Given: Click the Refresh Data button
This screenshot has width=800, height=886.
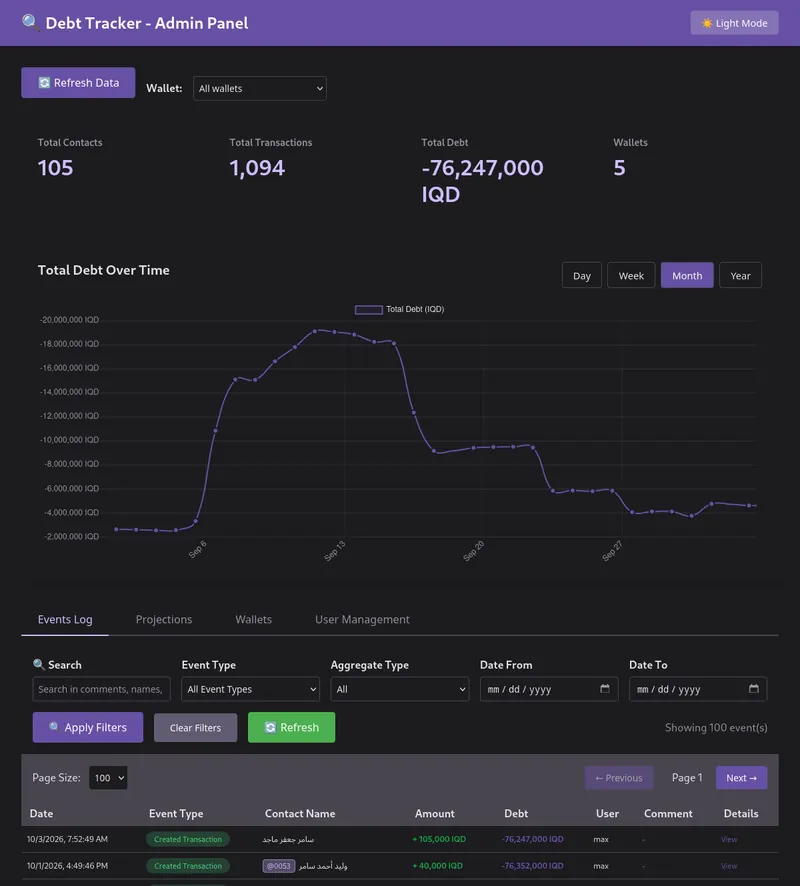Looking at the screenshot, I should 78,82.
